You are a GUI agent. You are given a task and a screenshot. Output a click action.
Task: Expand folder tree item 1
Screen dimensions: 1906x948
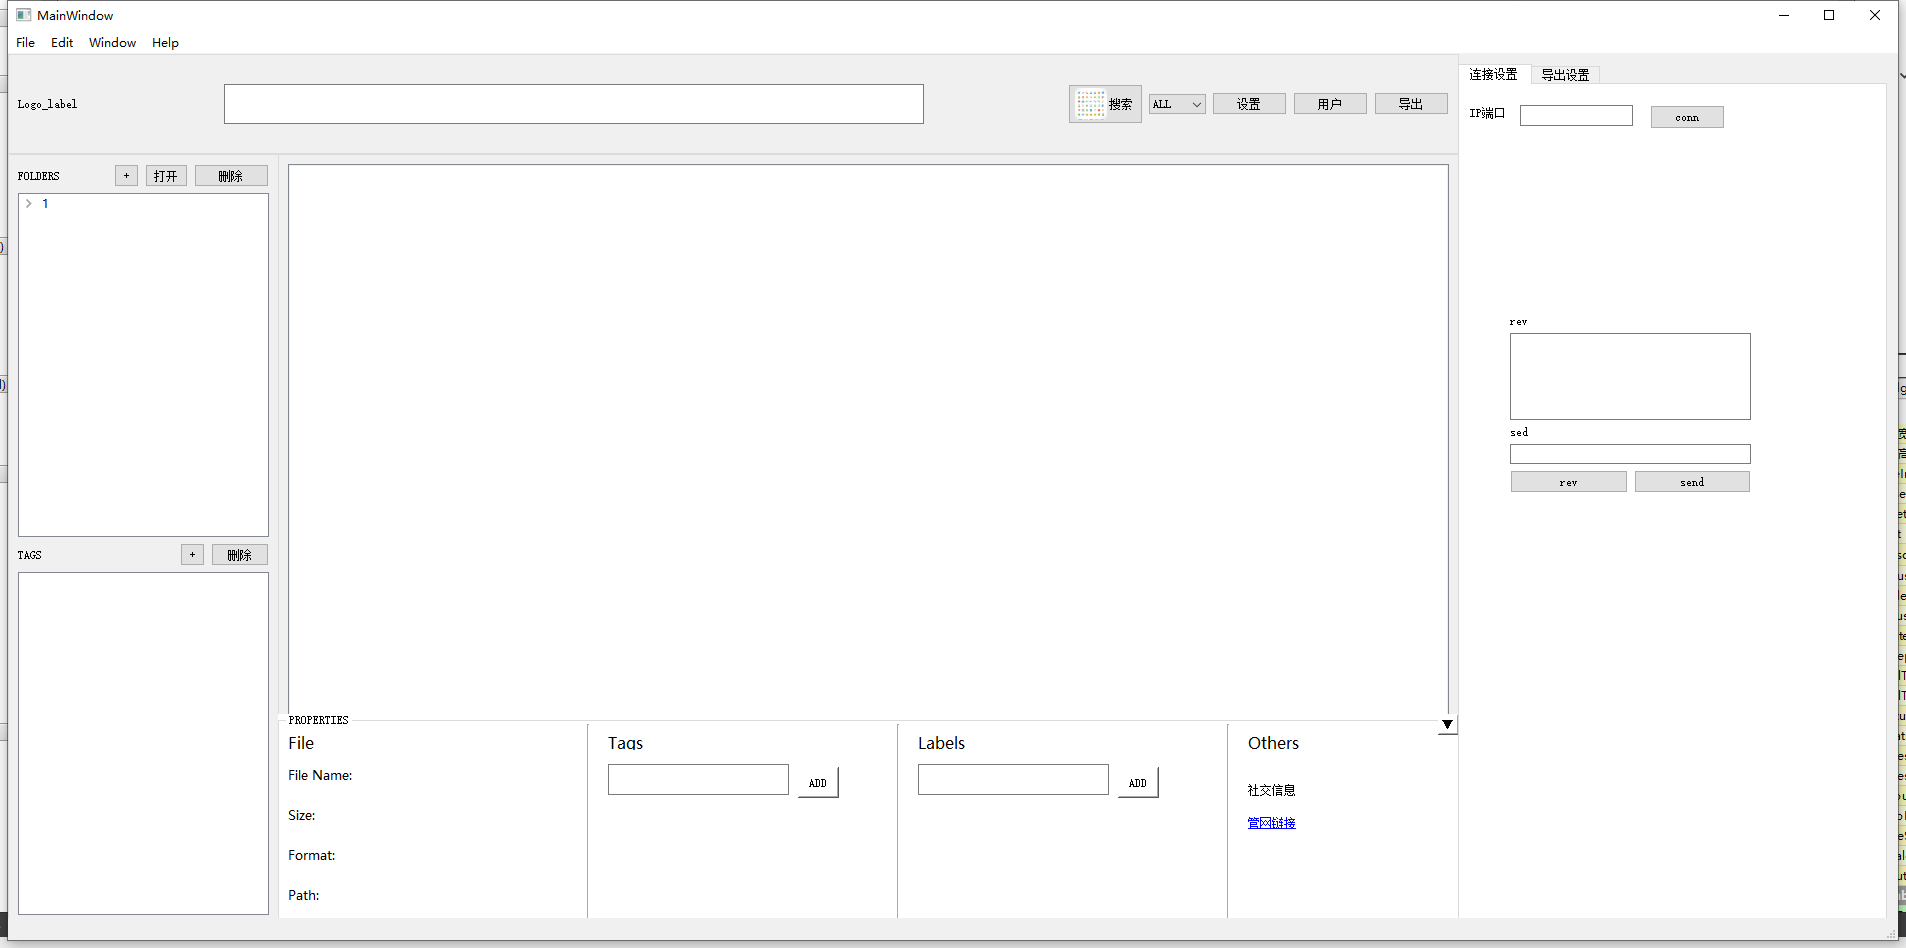(29, 204)
